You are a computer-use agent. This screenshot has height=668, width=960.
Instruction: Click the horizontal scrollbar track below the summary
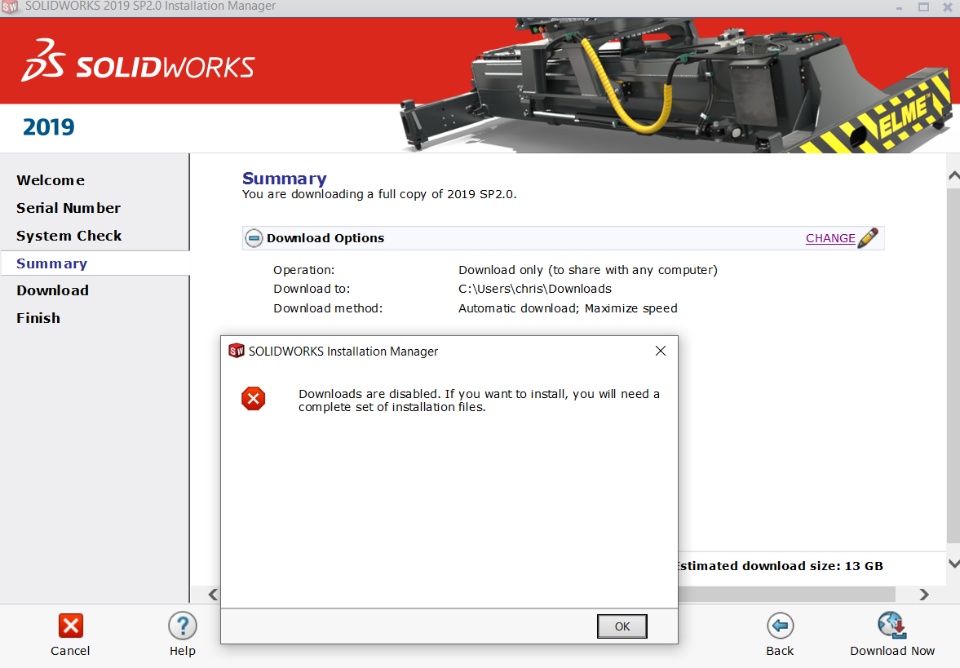(786, 595)
